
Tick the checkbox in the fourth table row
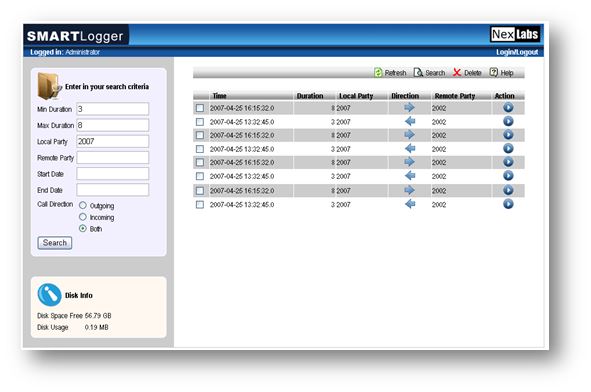pos(200,149)
